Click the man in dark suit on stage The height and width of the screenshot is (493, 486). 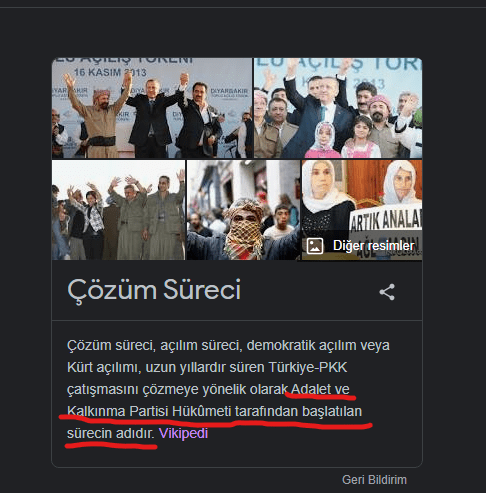click(150, 117)
